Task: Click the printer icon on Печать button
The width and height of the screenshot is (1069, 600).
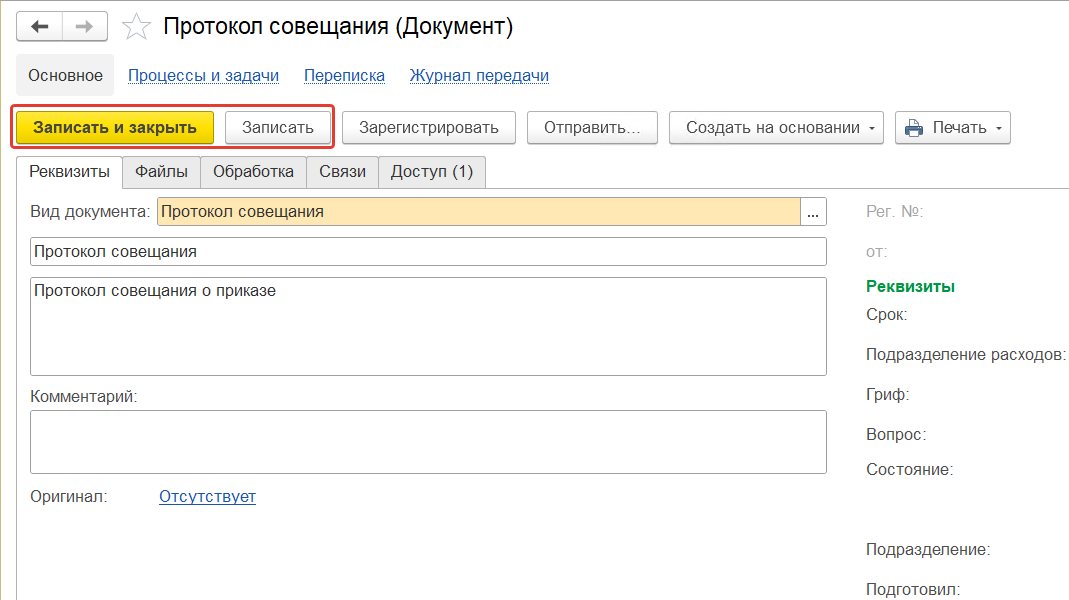Action: (x=913, y=128)
